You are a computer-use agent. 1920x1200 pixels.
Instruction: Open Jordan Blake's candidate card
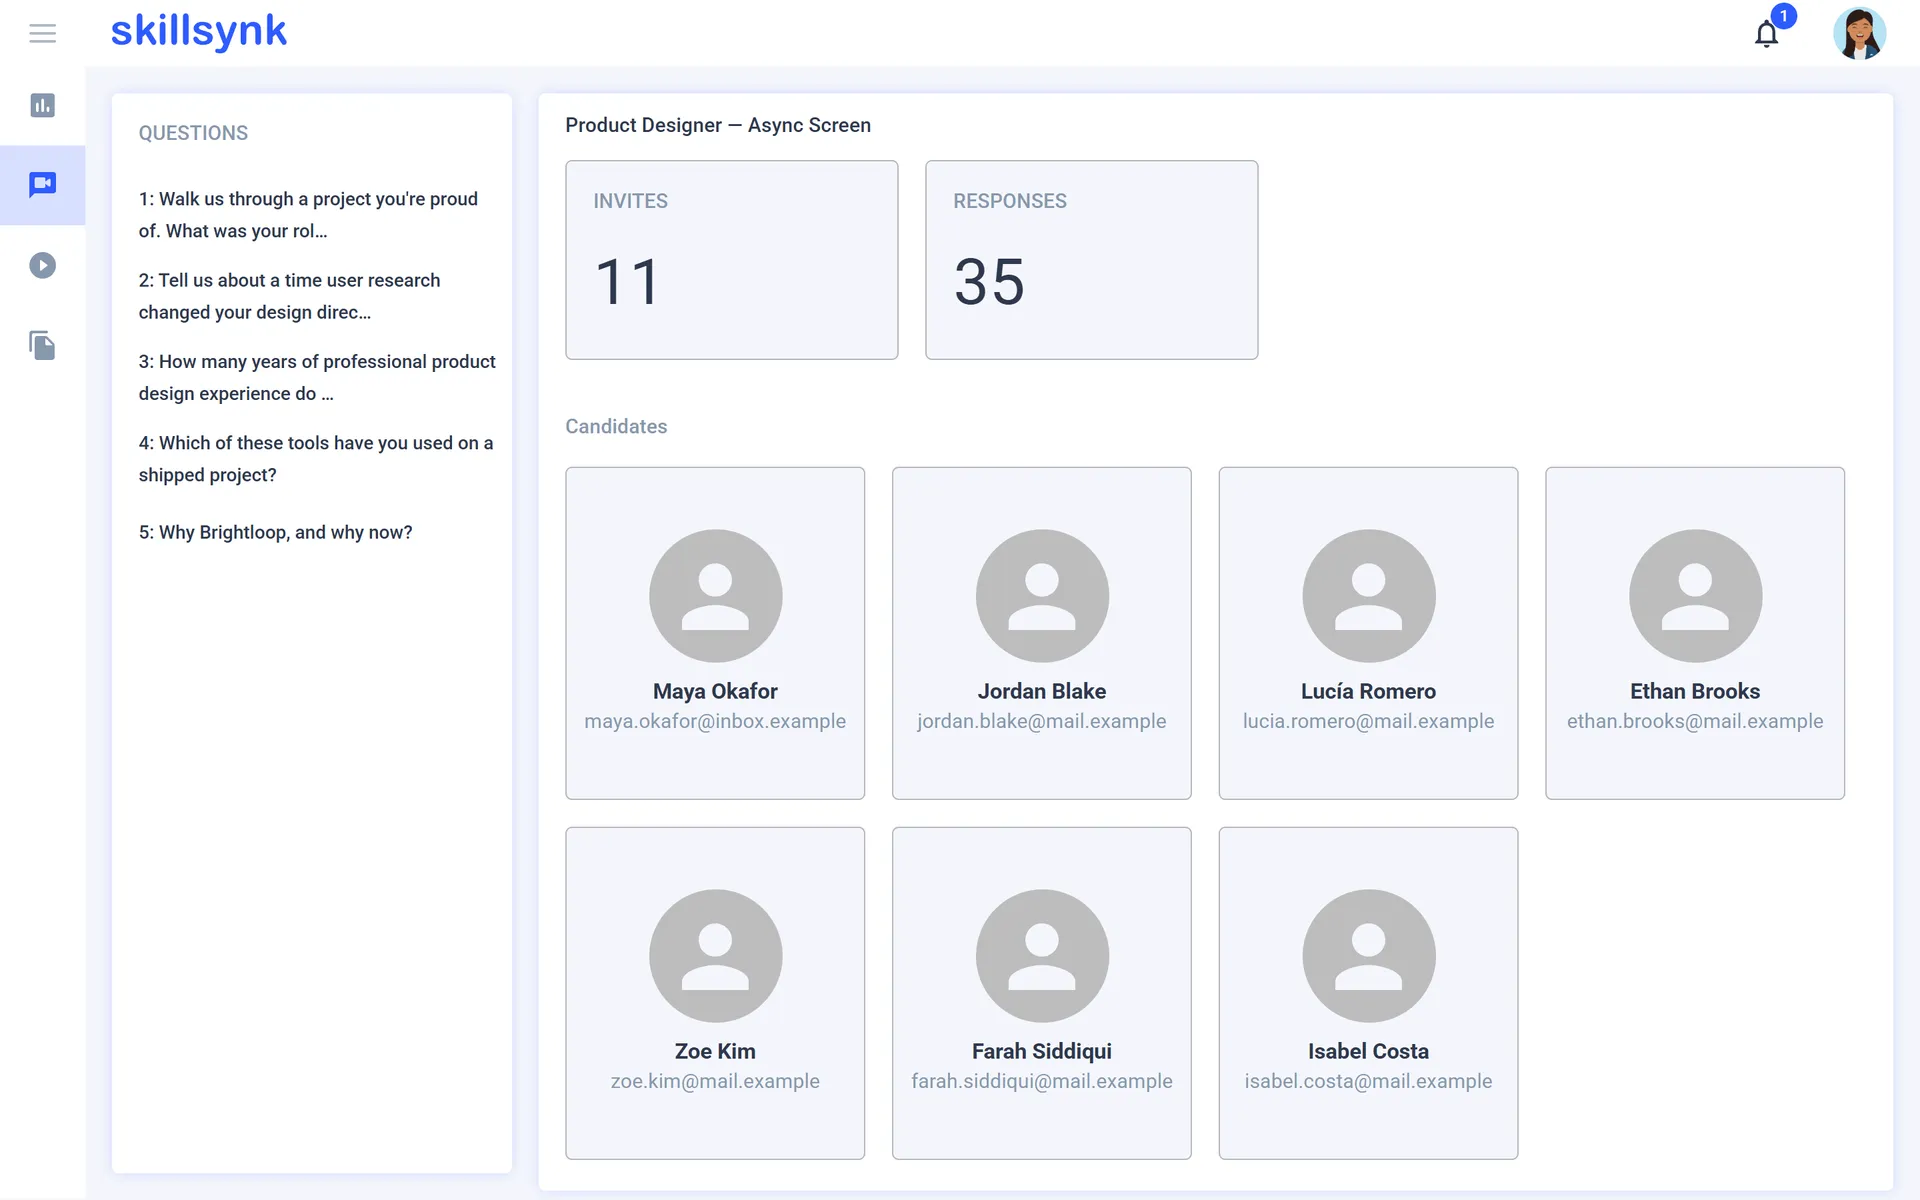pos(1042,633)
